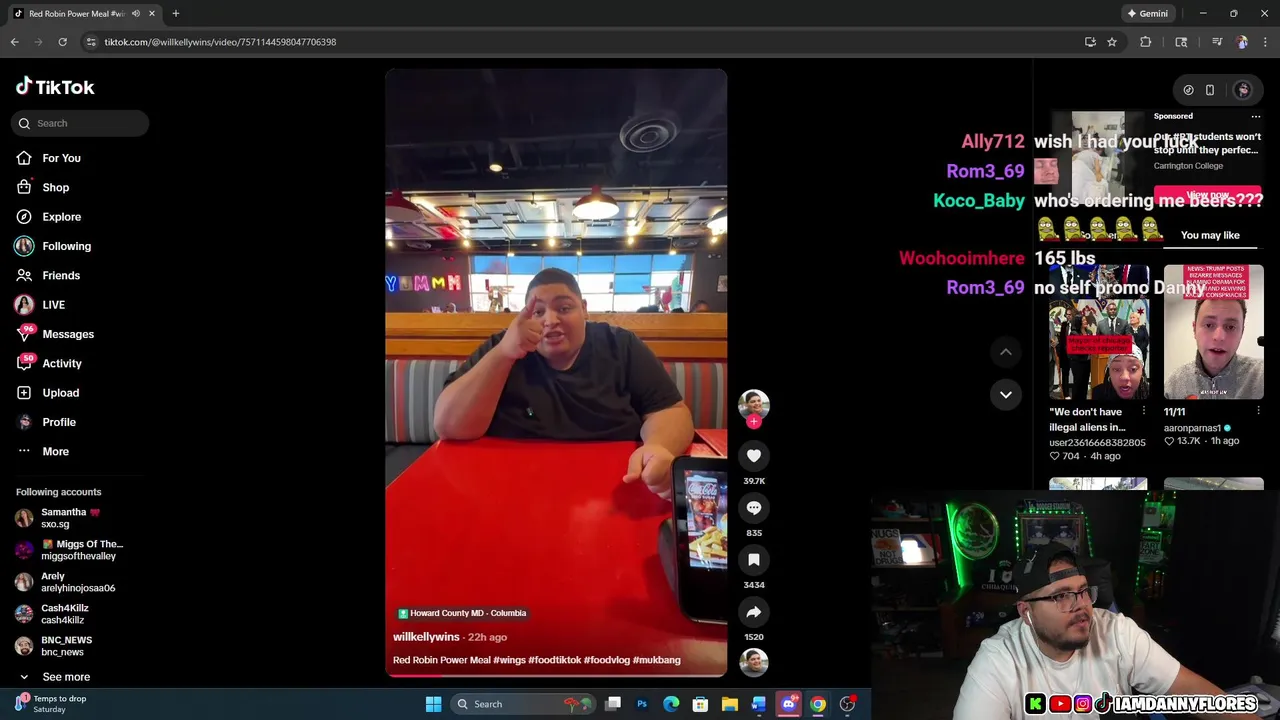This screenshot has height=720, width=1280.
Task: Click the video progress bar at the bottom
Action: click(556, 676)
